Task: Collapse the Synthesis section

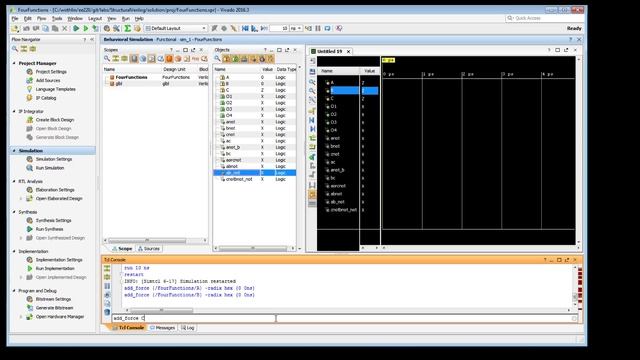Action: click(x=14, y=212)
